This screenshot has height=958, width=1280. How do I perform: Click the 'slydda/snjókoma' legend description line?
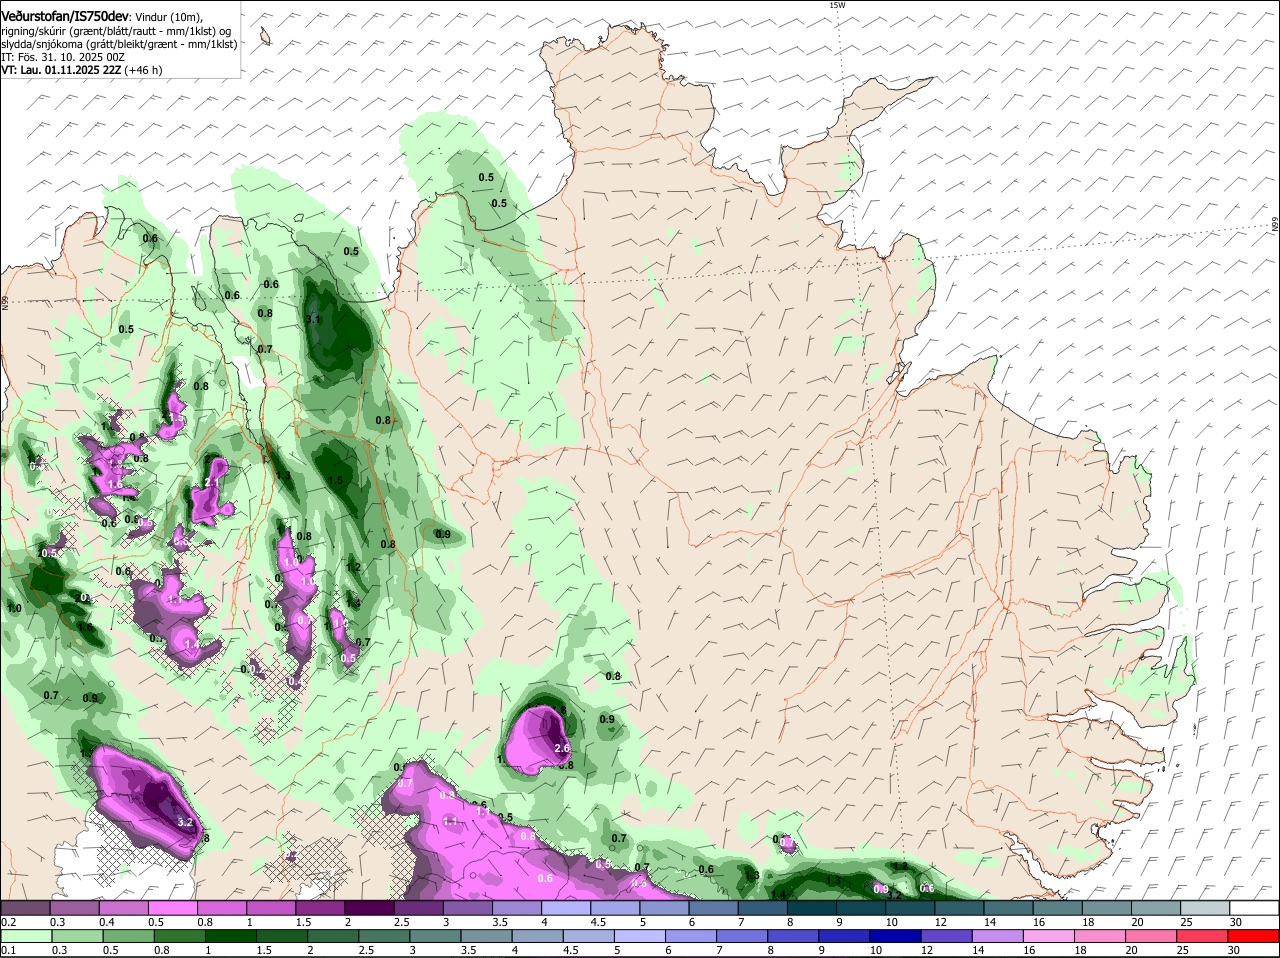[119, 44]
